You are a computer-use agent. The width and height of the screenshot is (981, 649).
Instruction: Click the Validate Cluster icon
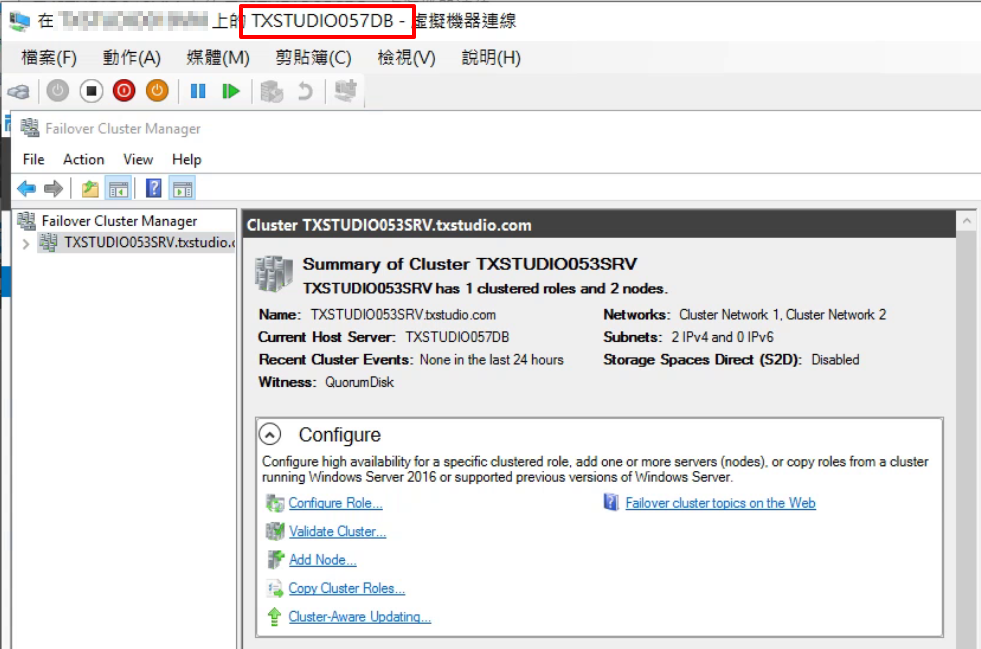click(x=275, y=531)
